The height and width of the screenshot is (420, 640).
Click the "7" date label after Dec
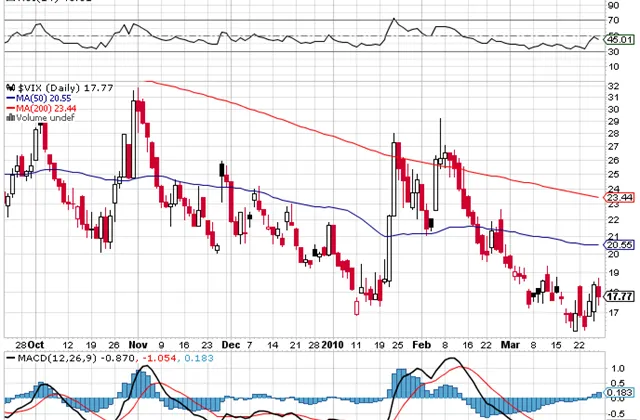pos(249,345)
